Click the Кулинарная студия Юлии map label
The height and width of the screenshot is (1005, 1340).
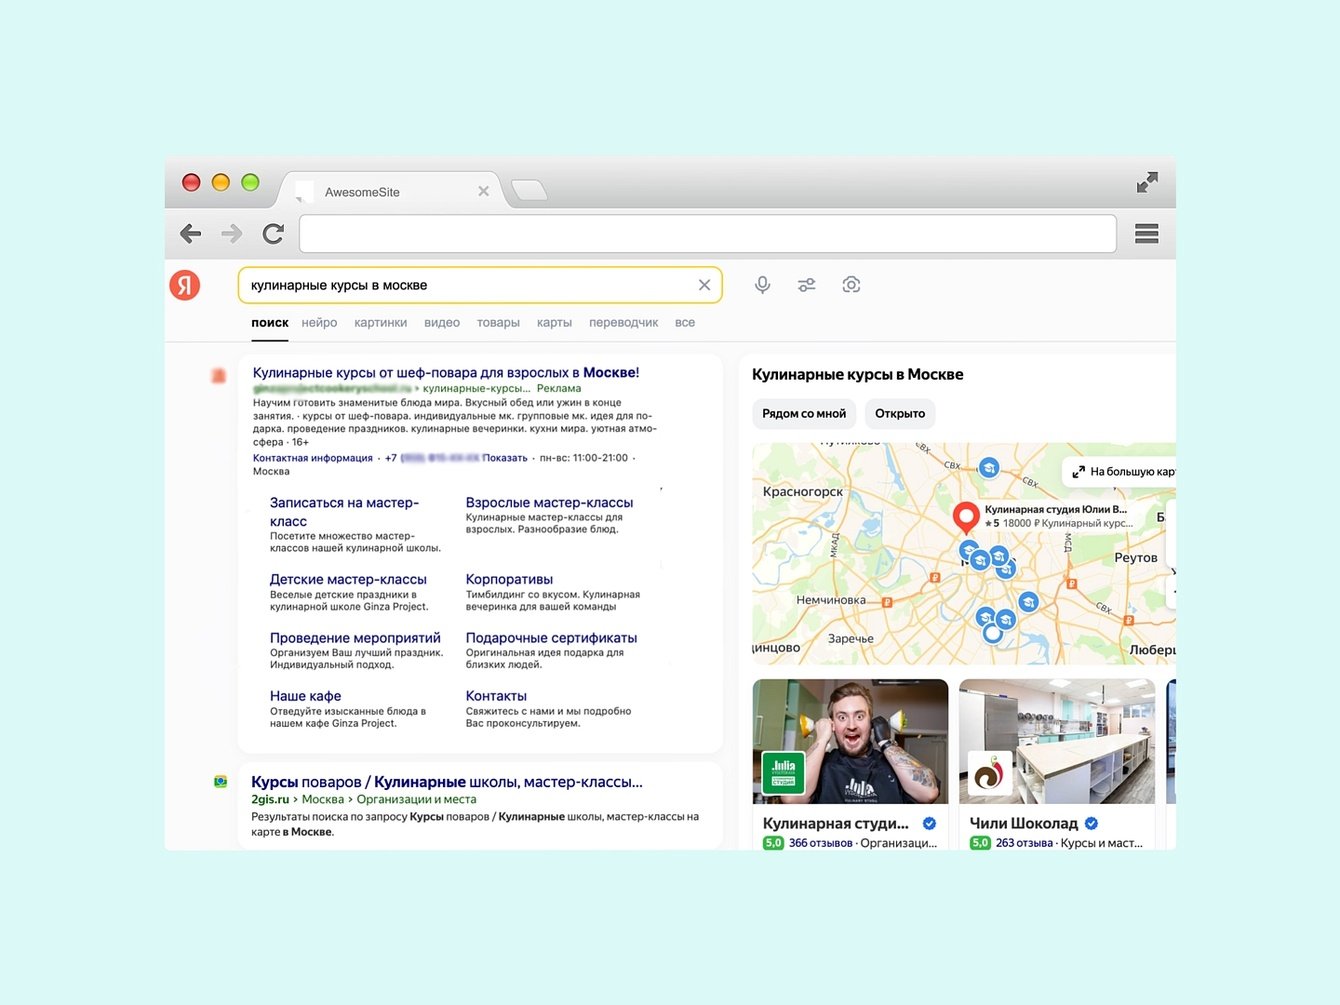[1058, 516]
